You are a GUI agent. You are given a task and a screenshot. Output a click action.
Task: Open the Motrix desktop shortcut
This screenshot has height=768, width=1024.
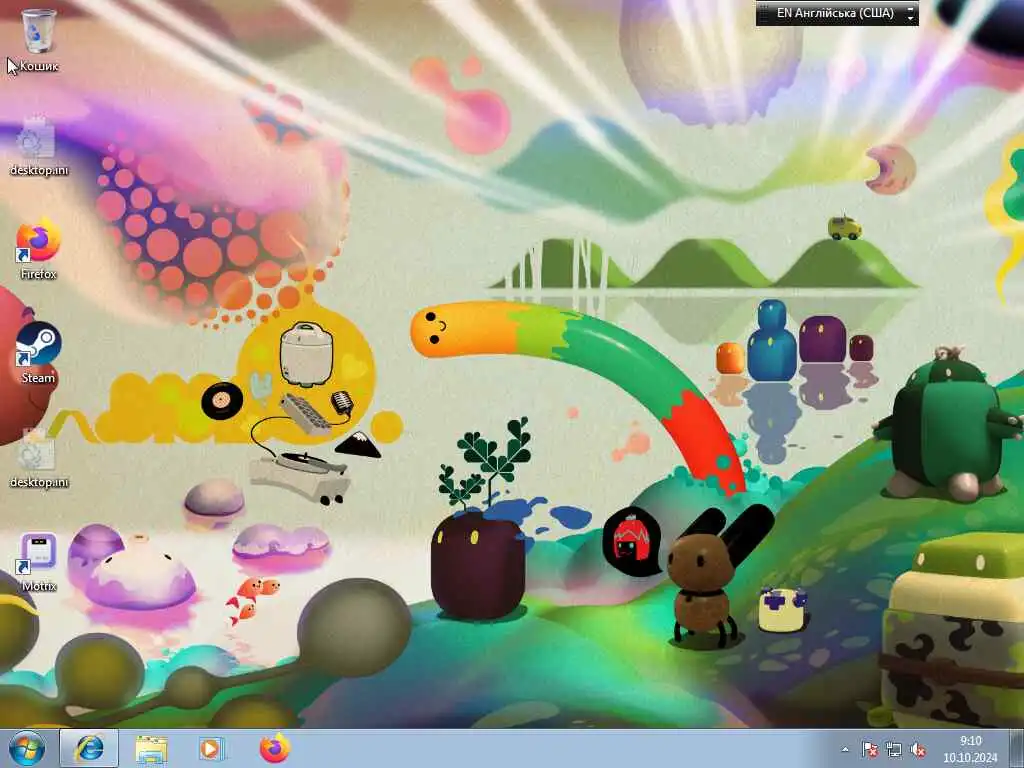click(x=39, y=562)
